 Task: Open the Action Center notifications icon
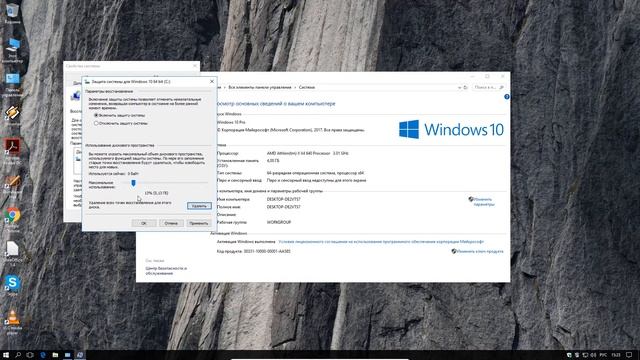click(629, 355)
